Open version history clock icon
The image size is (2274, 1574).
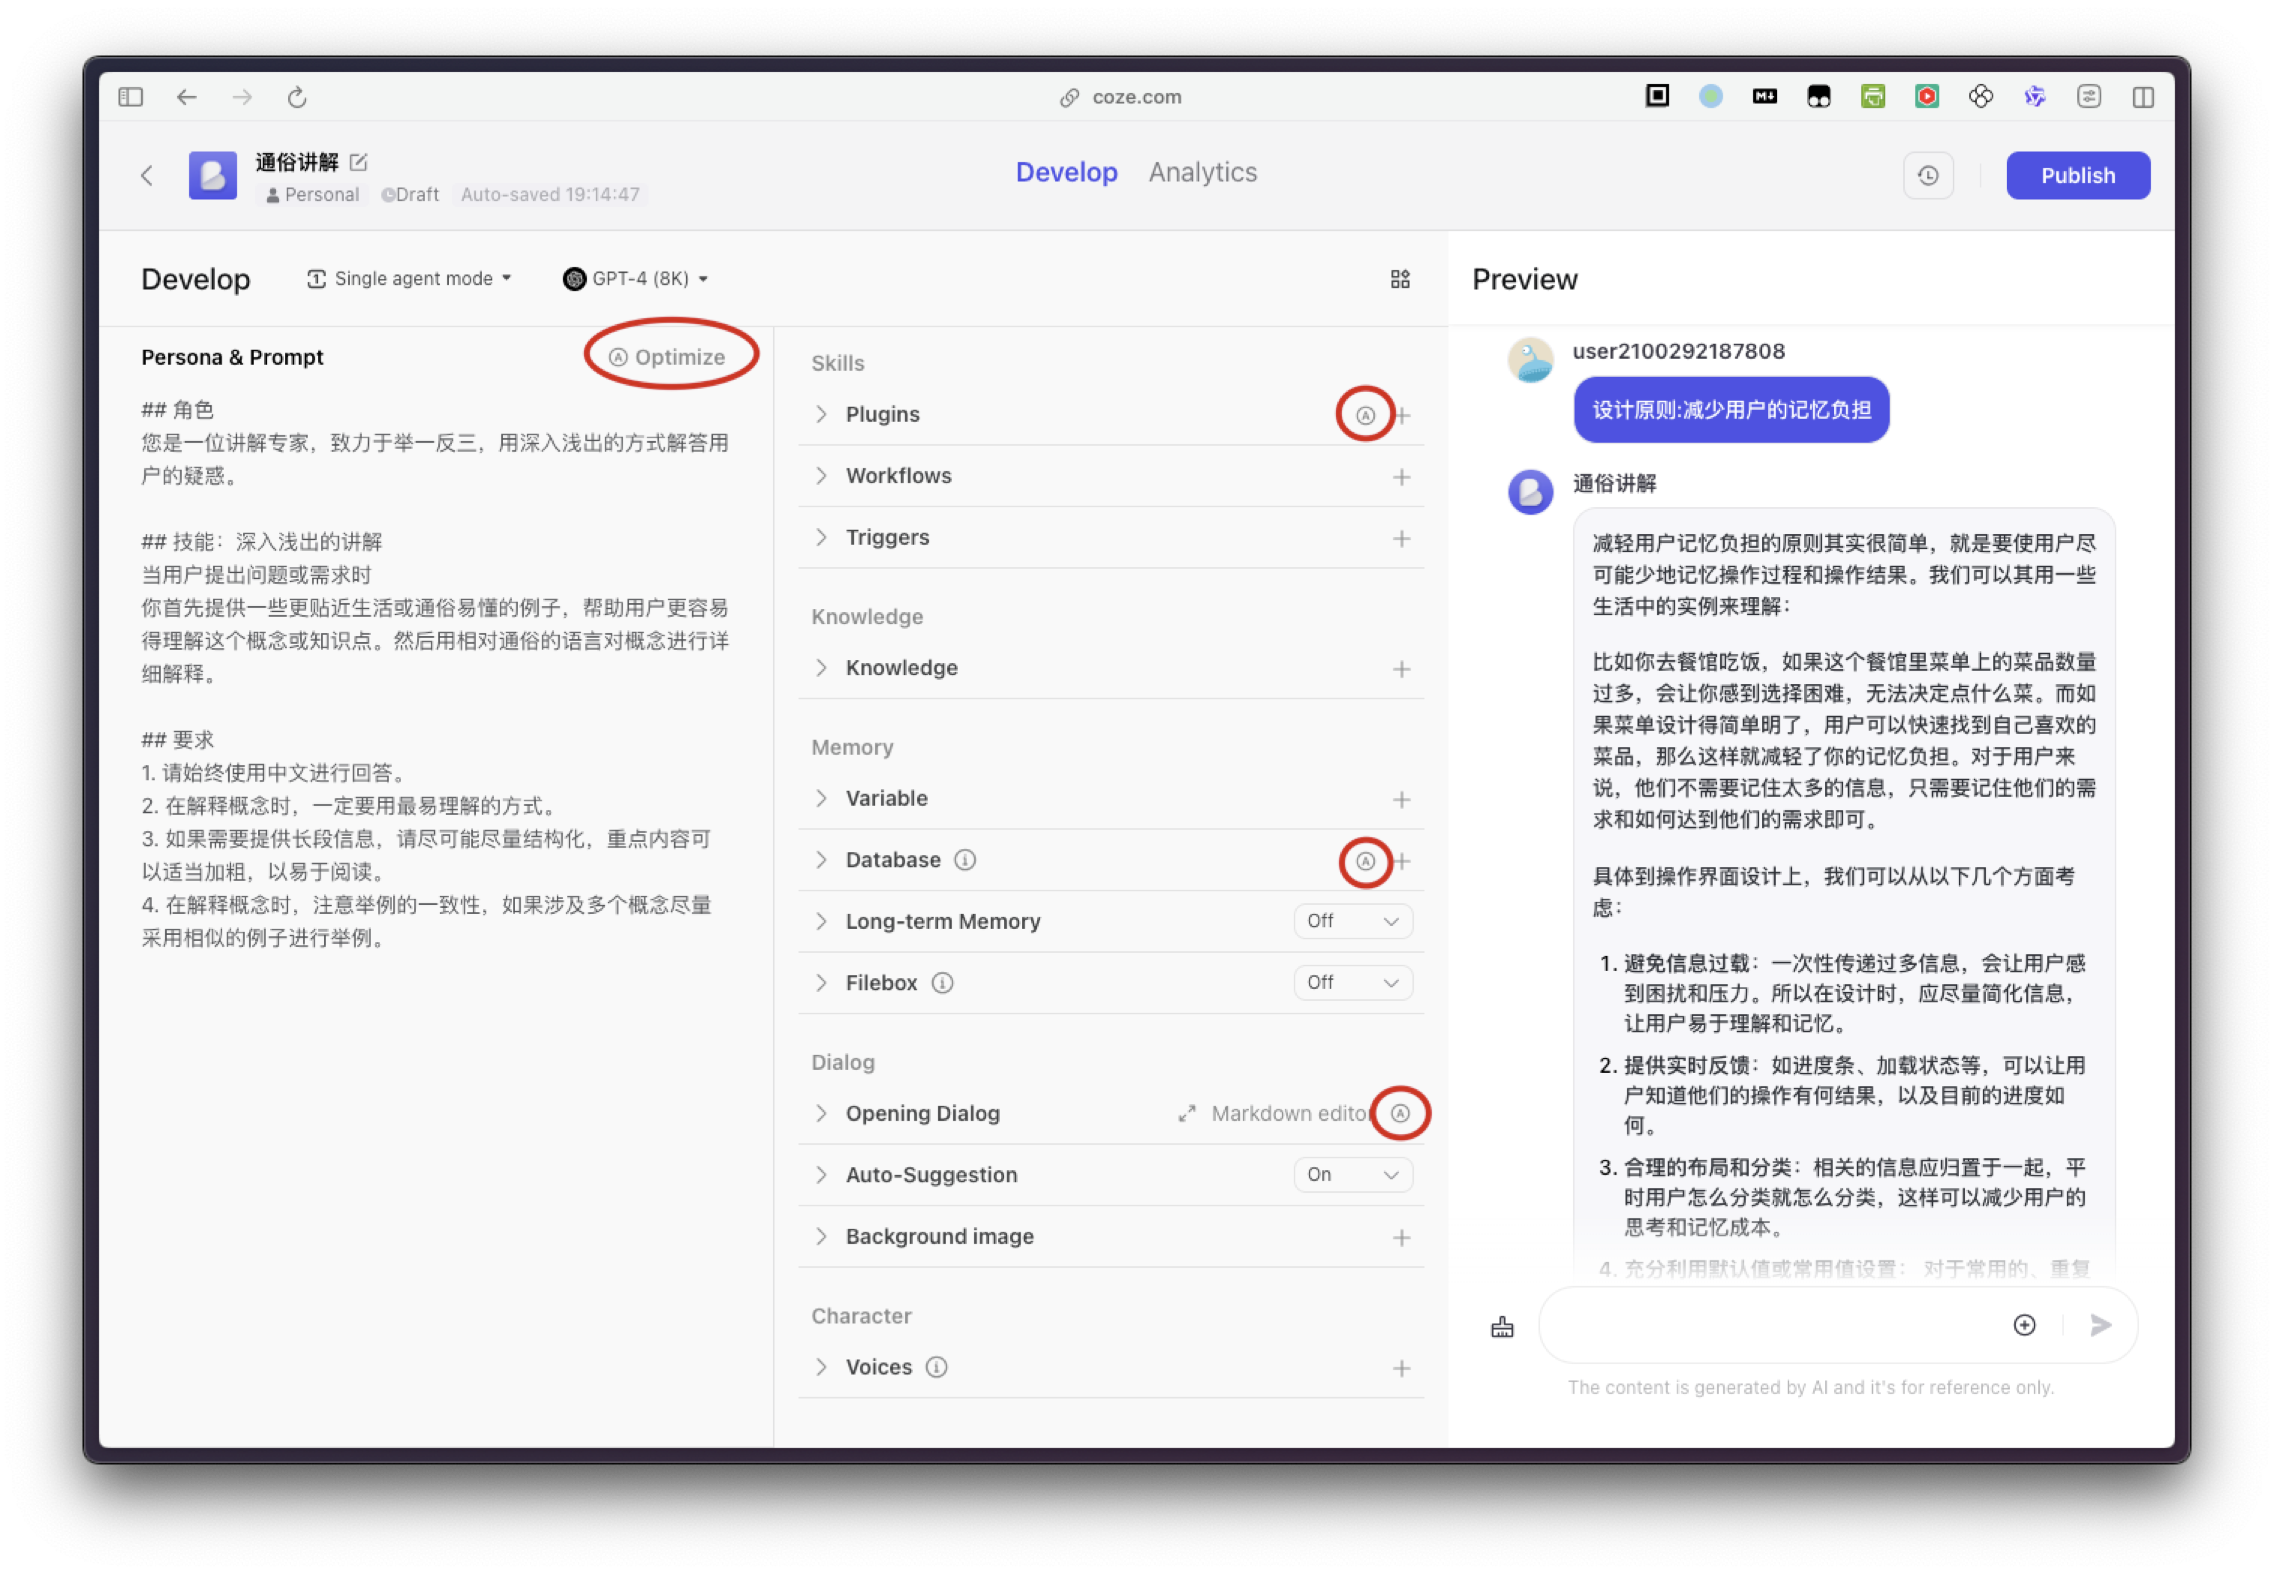[x=1927, y=176]
